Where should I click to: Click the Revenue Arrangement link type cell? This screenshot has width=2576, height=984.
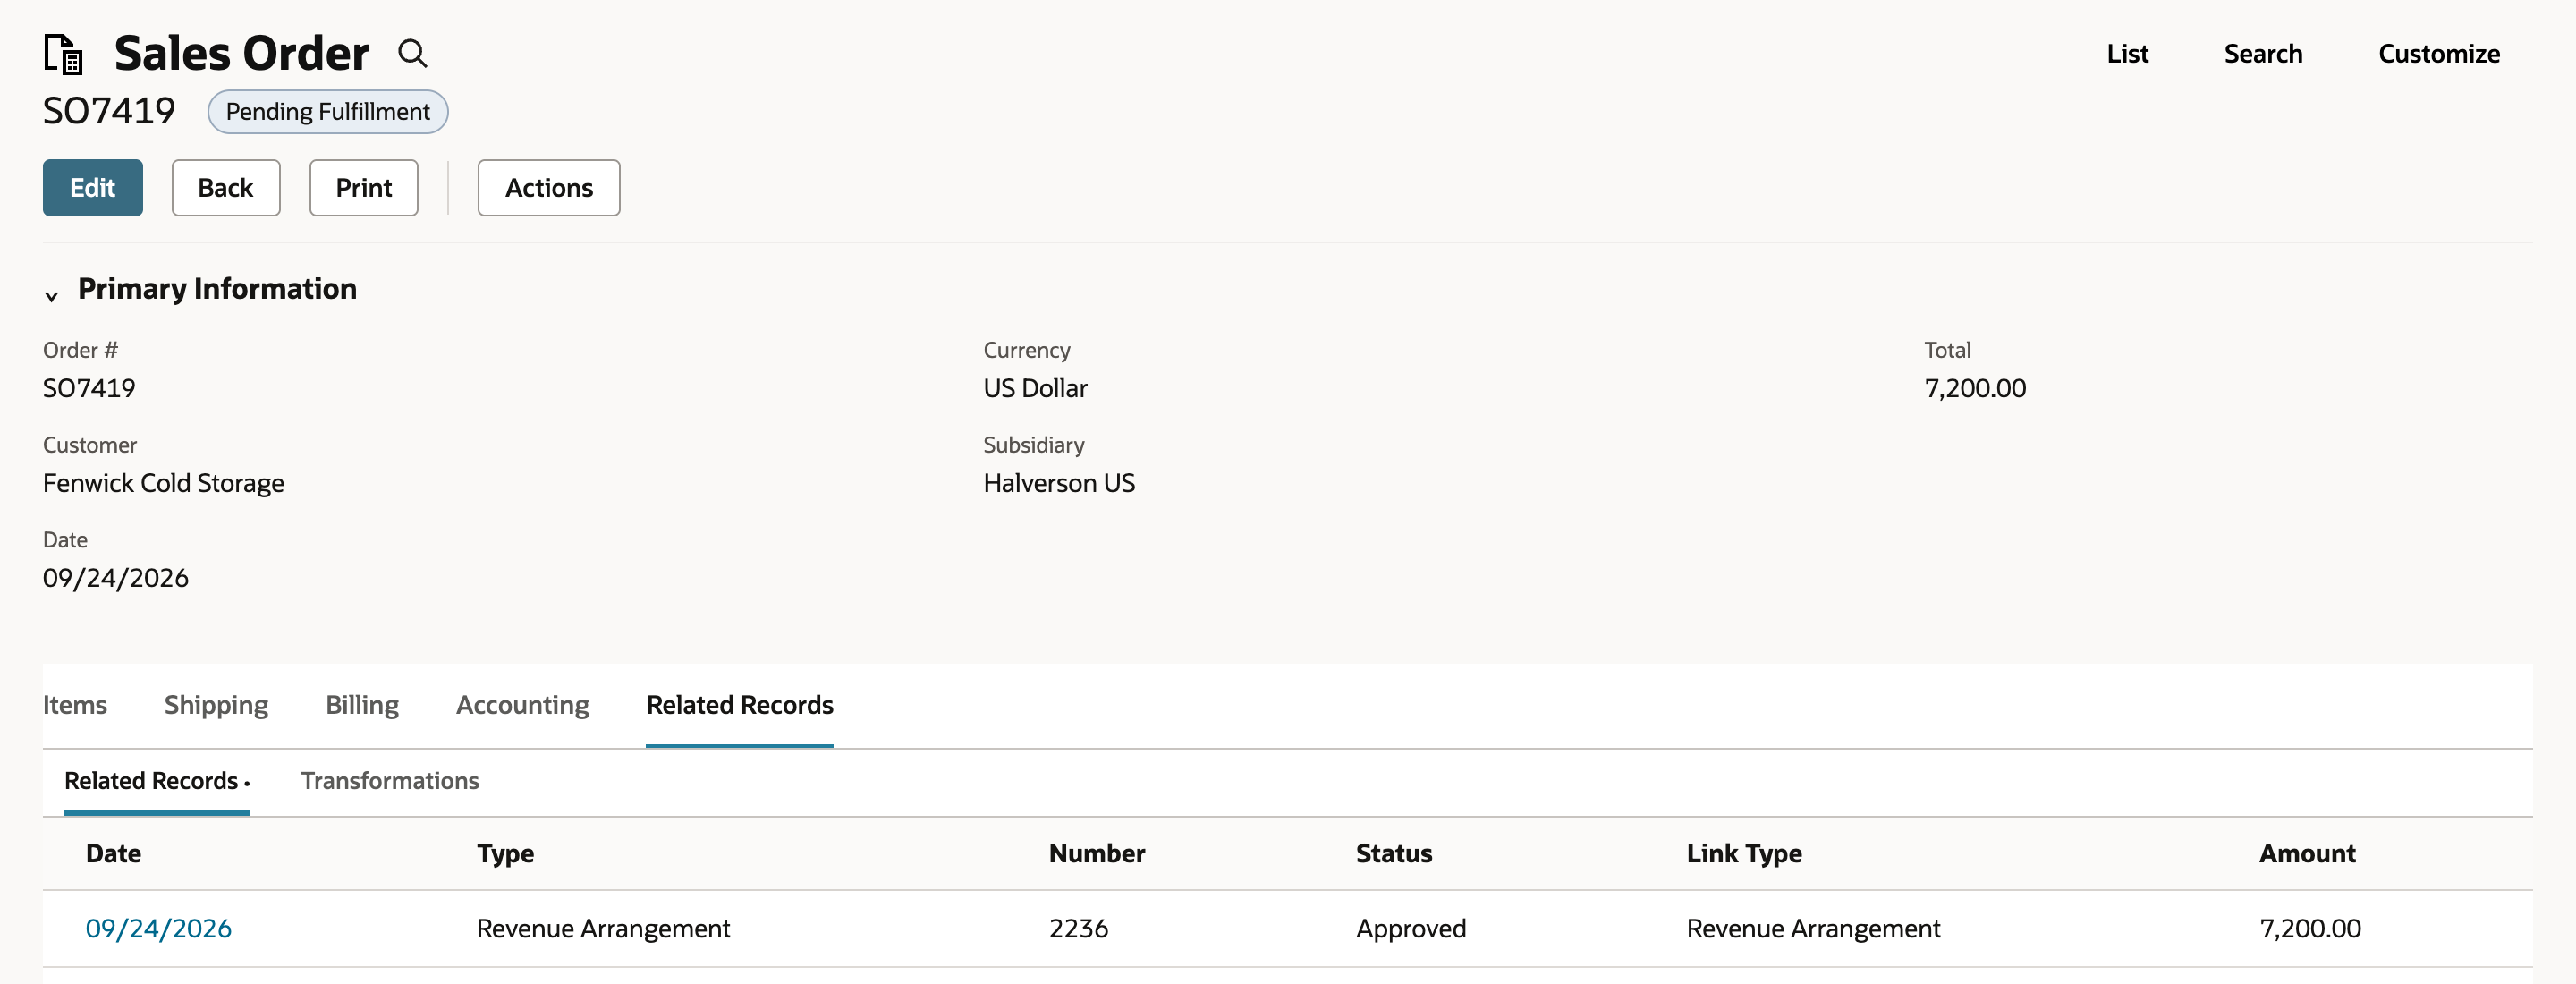click(x=1812, y=929)
